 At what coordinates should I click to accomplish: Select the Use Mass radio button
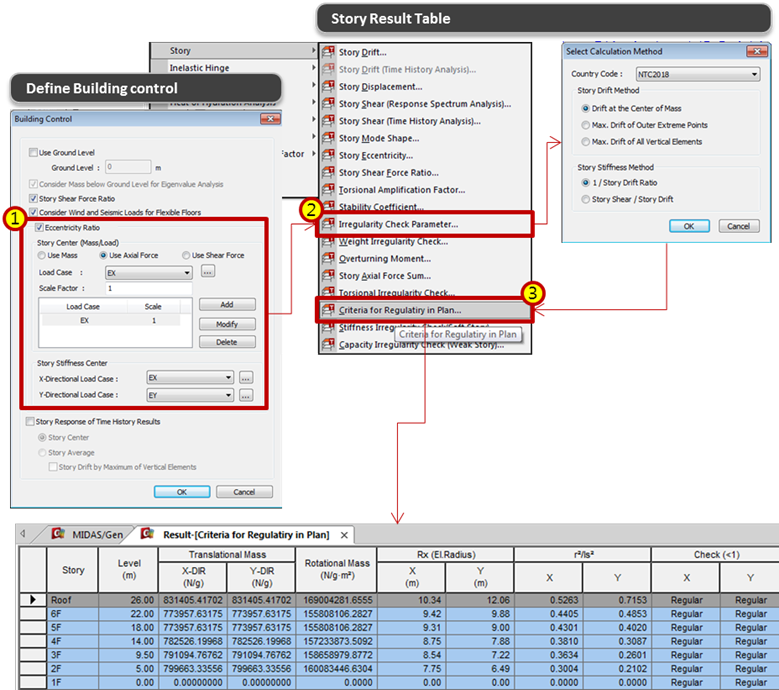[42, 255]
